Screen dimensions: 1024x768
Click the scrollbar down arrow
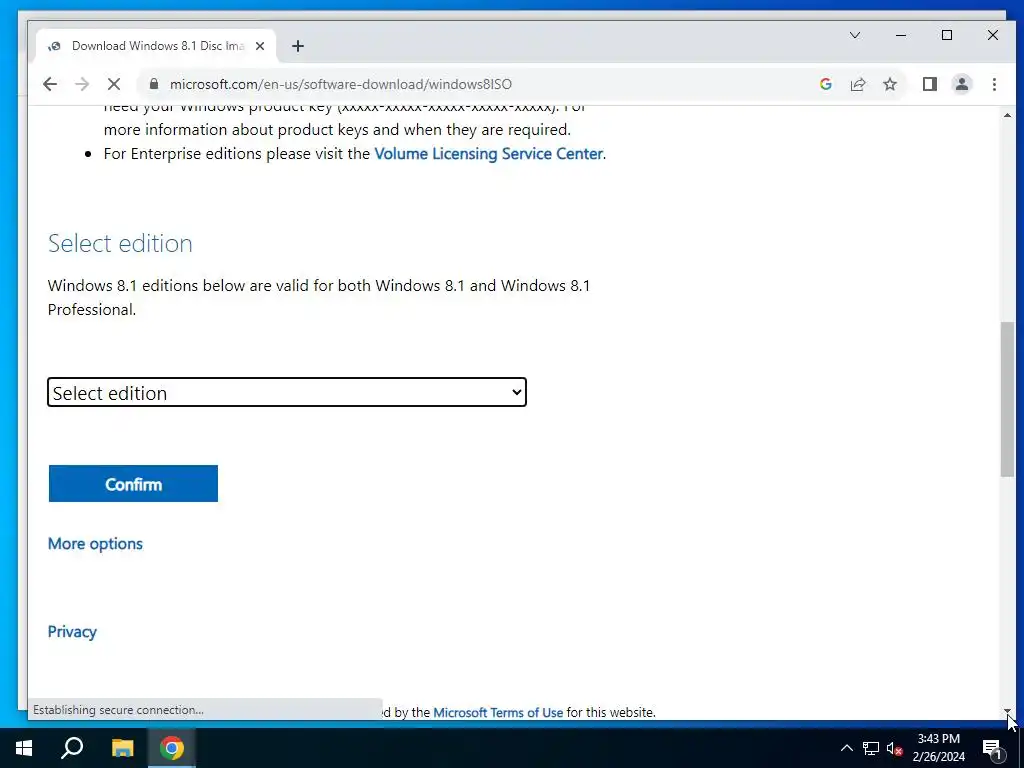(1007, 711)
